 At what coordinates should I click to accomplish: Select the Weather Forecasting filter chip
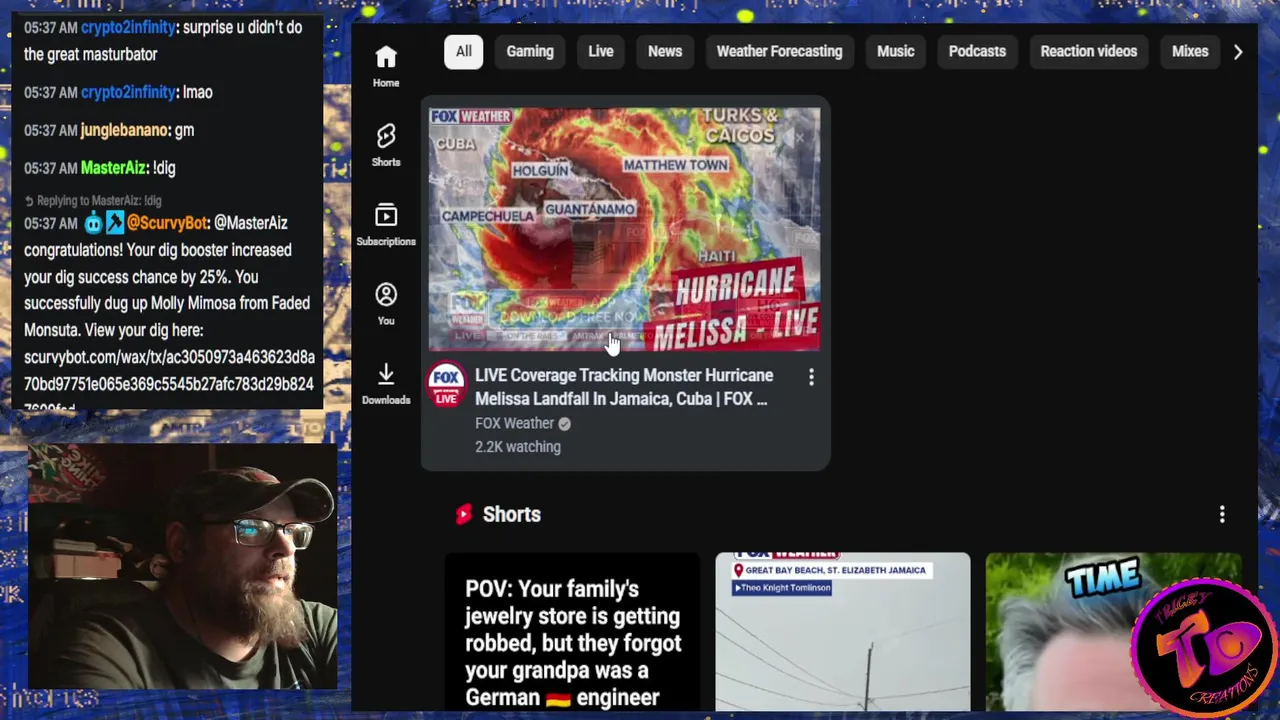pos(779,51)
